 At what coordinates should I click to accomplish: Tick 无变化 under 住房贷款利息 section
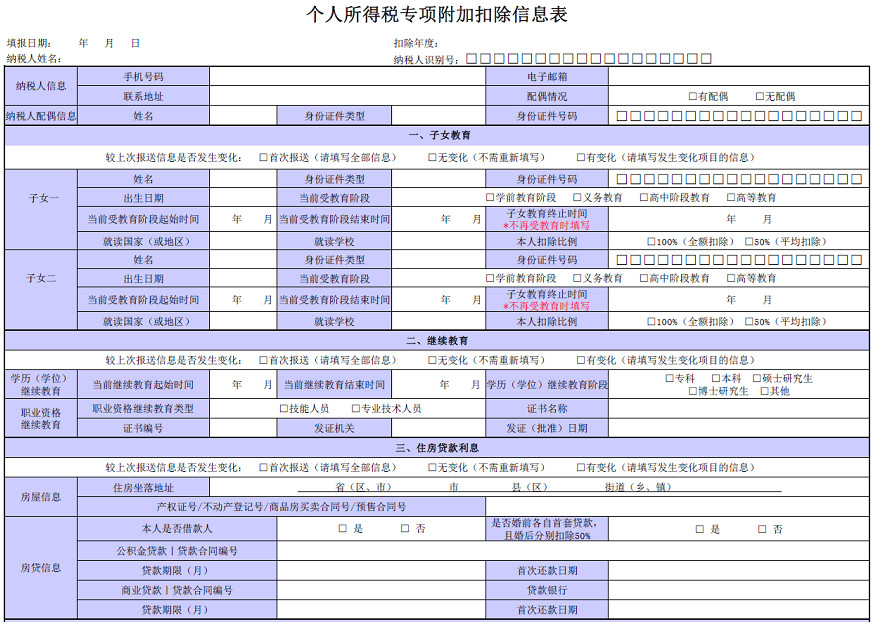tap(432, 468)
